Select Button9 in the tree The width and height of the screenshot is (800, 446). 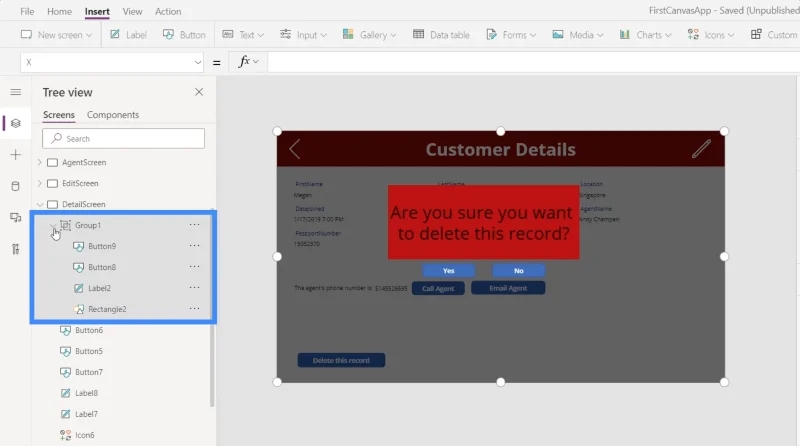point(102,246)
